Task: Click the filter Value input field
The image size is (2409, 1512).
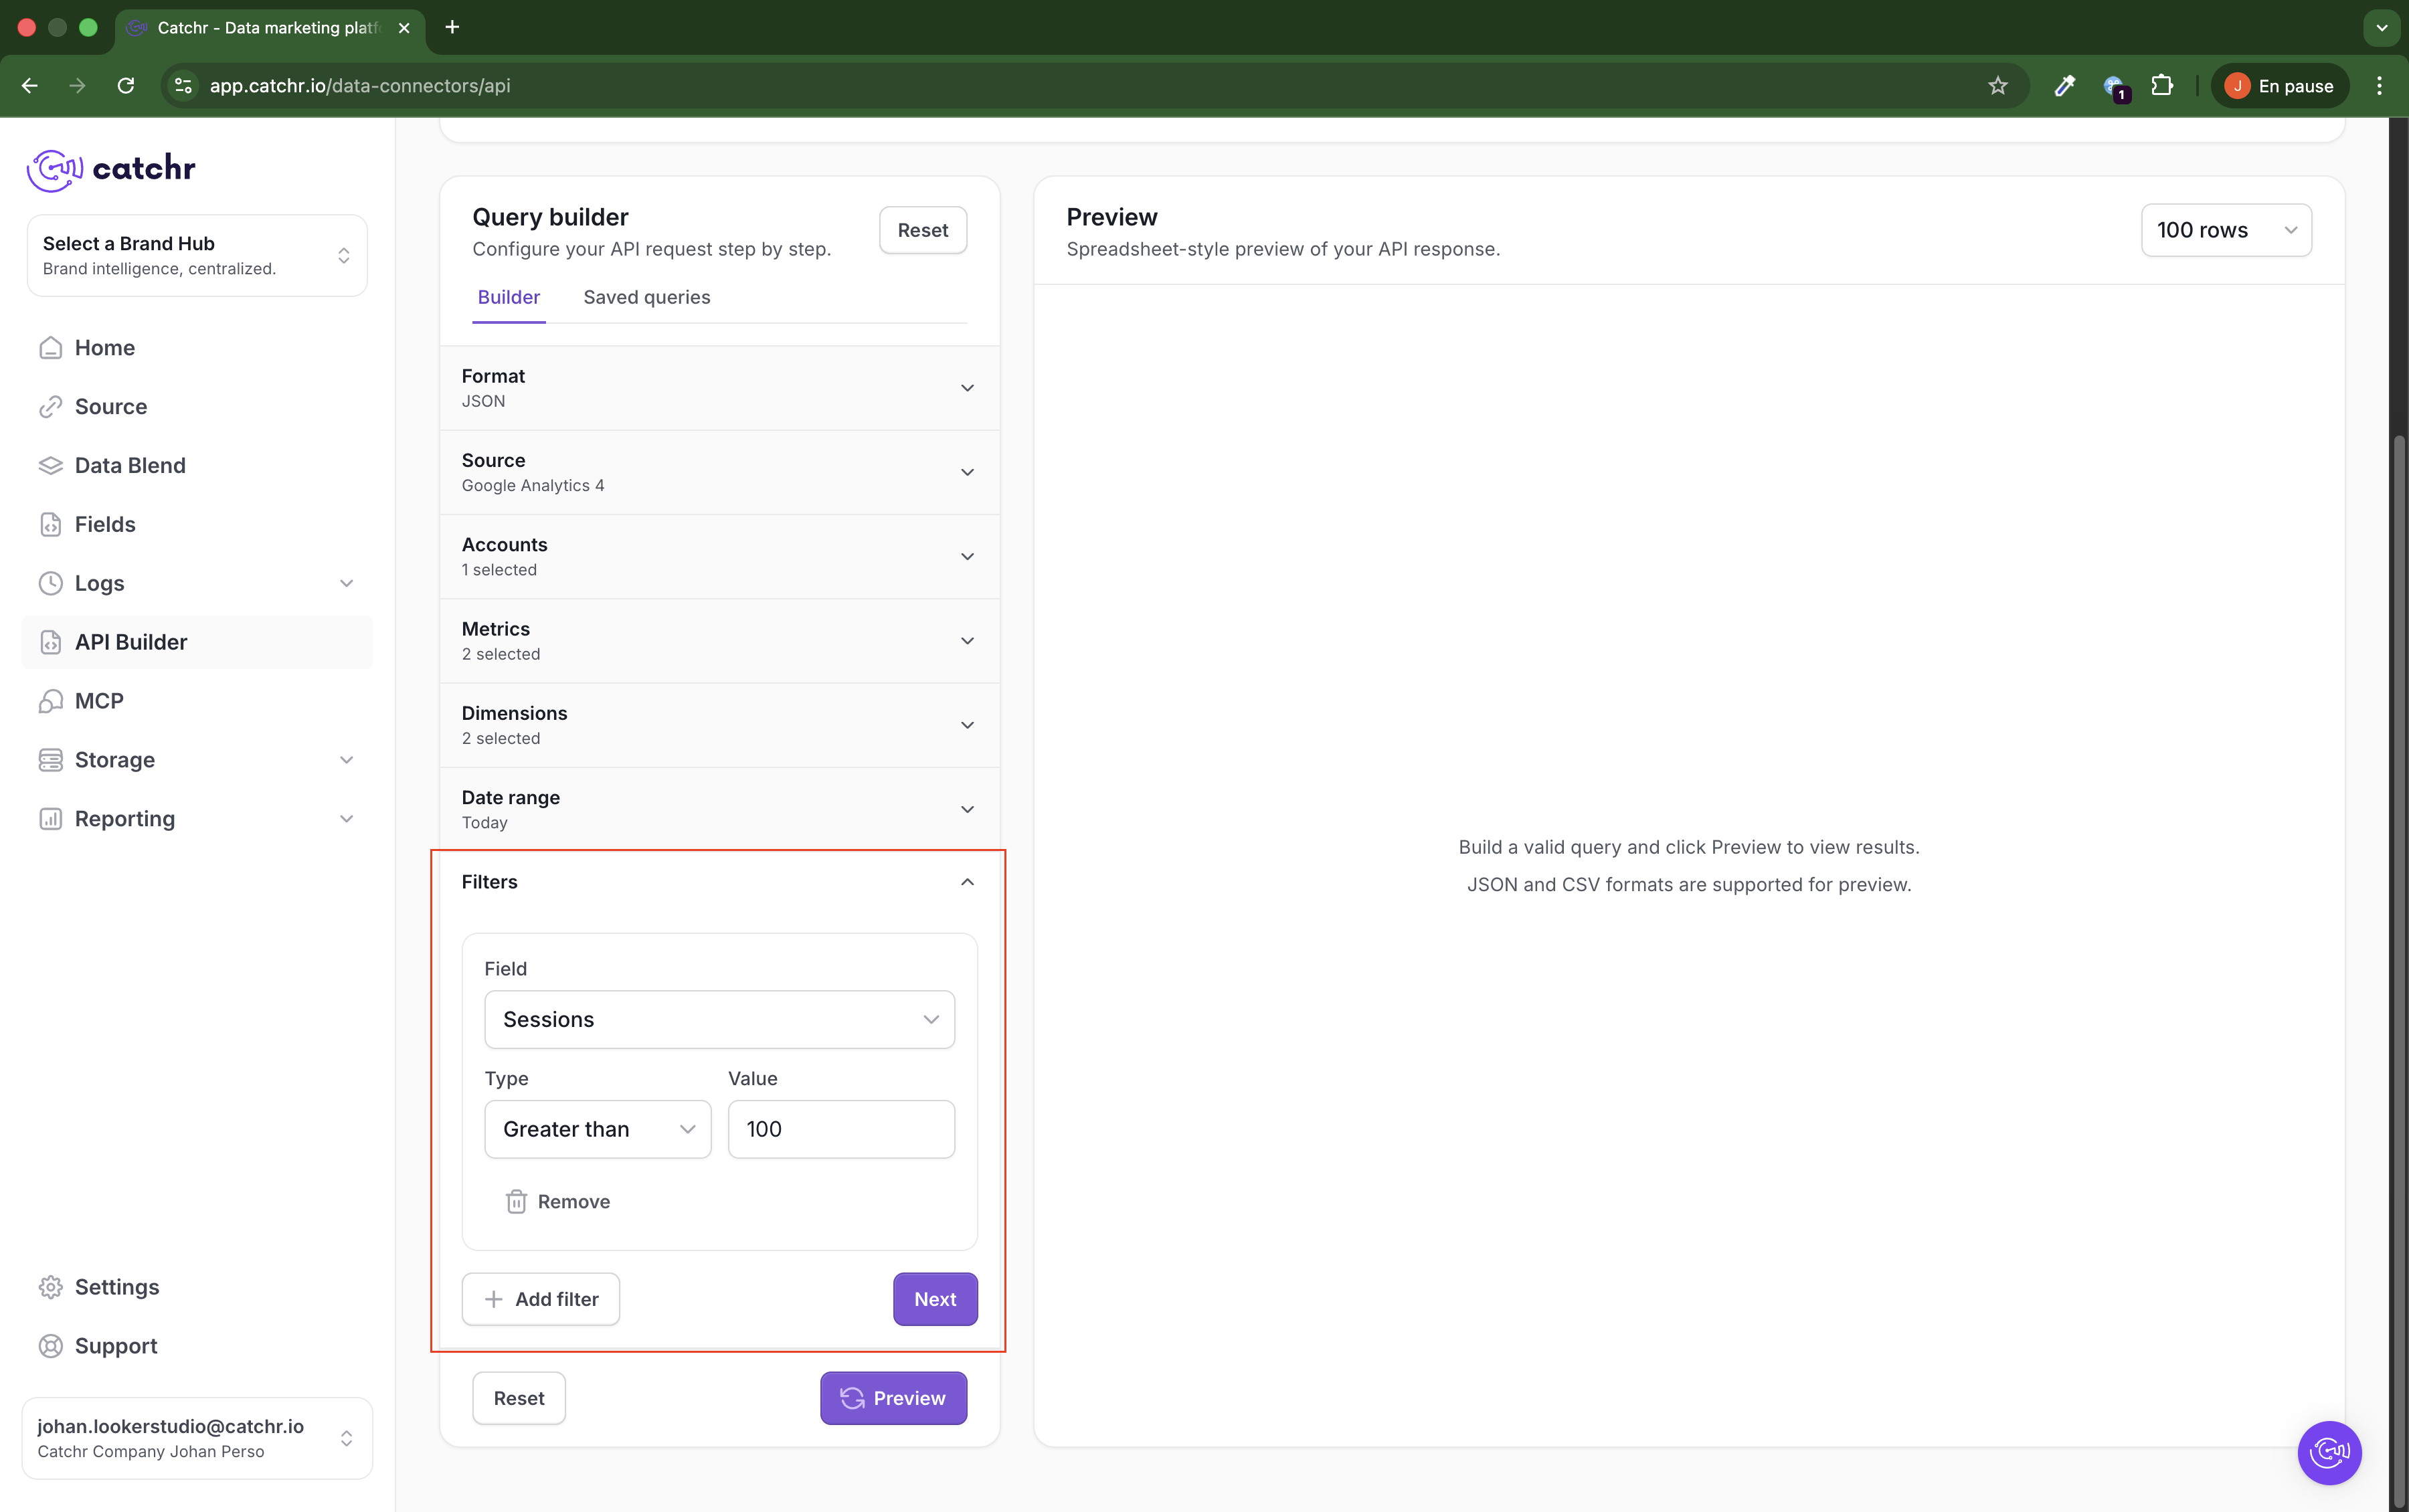Action: pyautogui.click(x=840, y=1130)
